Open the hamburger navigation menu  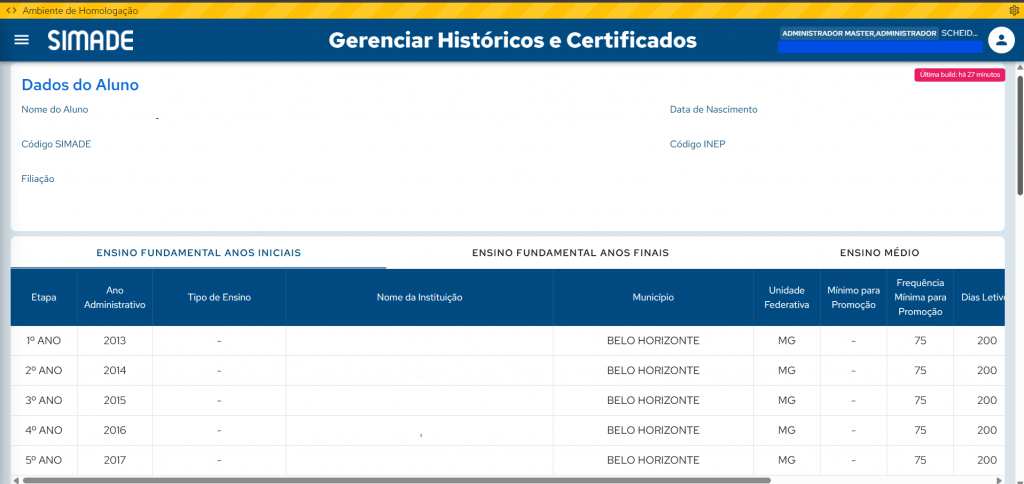(22, 40)
